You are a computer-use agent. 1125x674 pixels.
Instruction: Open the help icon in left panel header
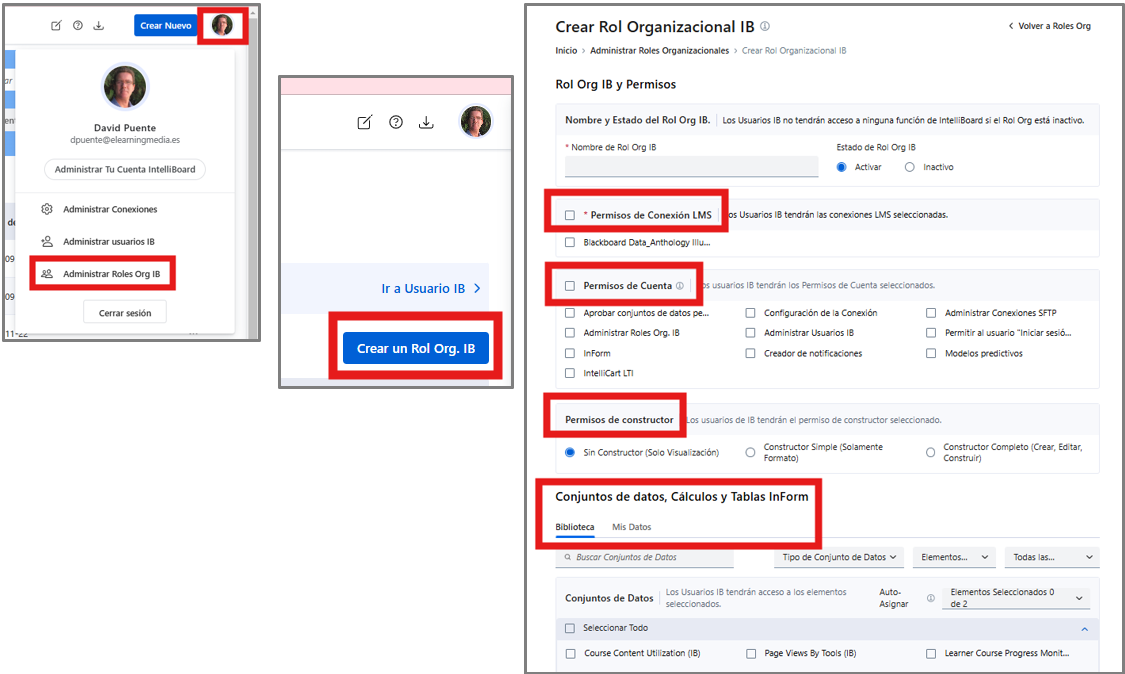[77, 26]
